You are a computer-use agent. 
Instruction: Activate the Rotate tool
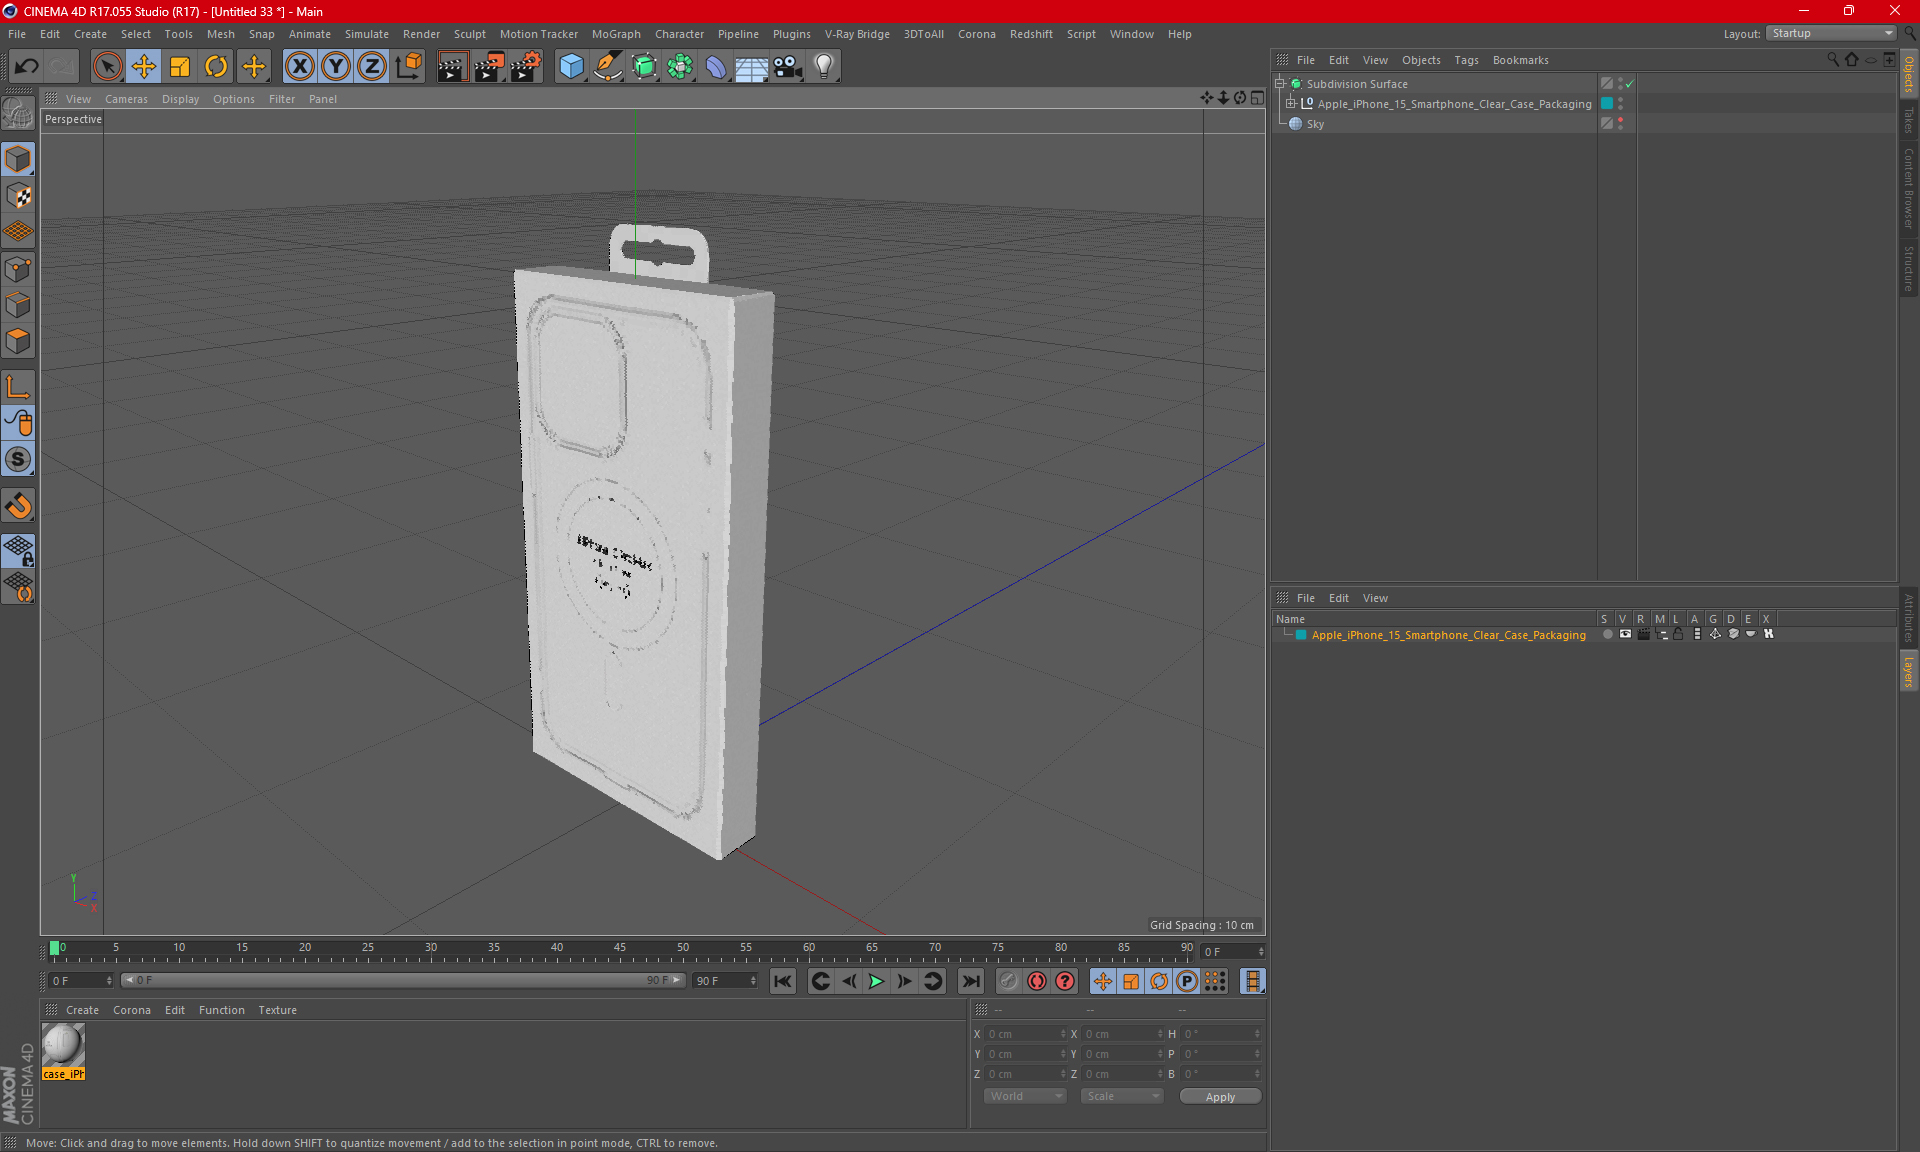[216, 66]
